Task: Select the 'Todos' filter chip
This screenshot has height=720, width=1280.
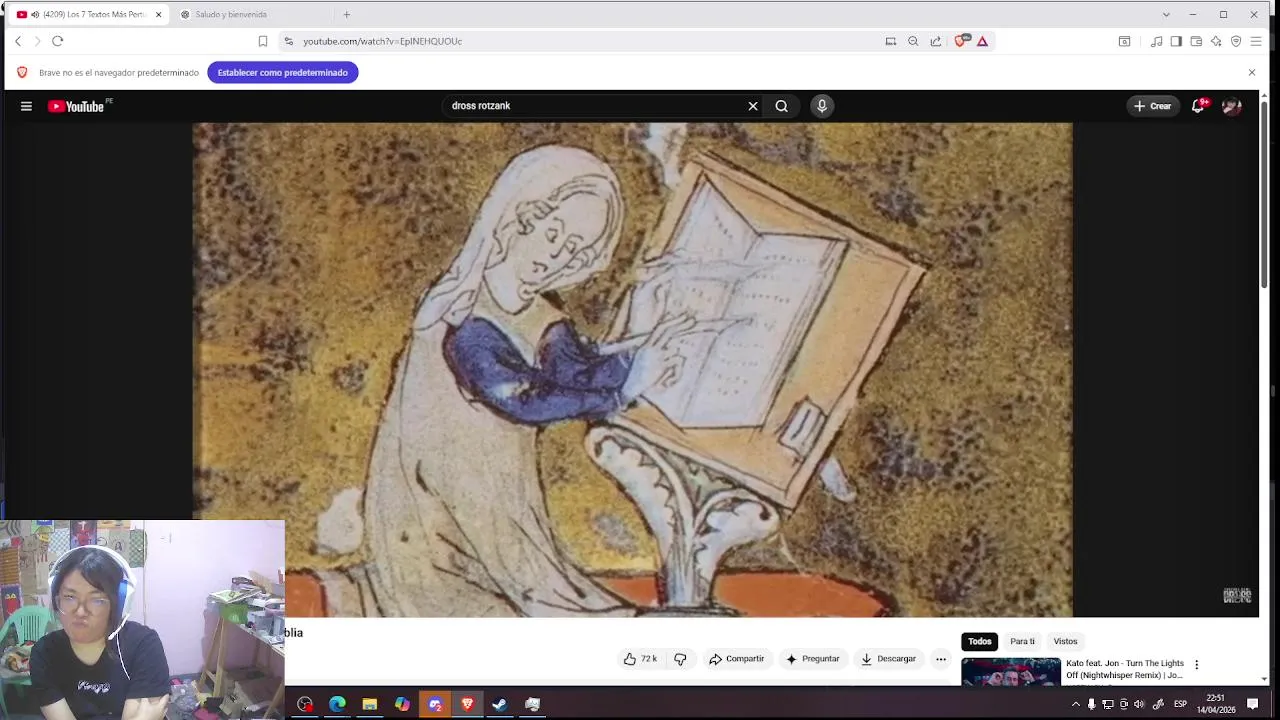Action: tap(980, 641)
